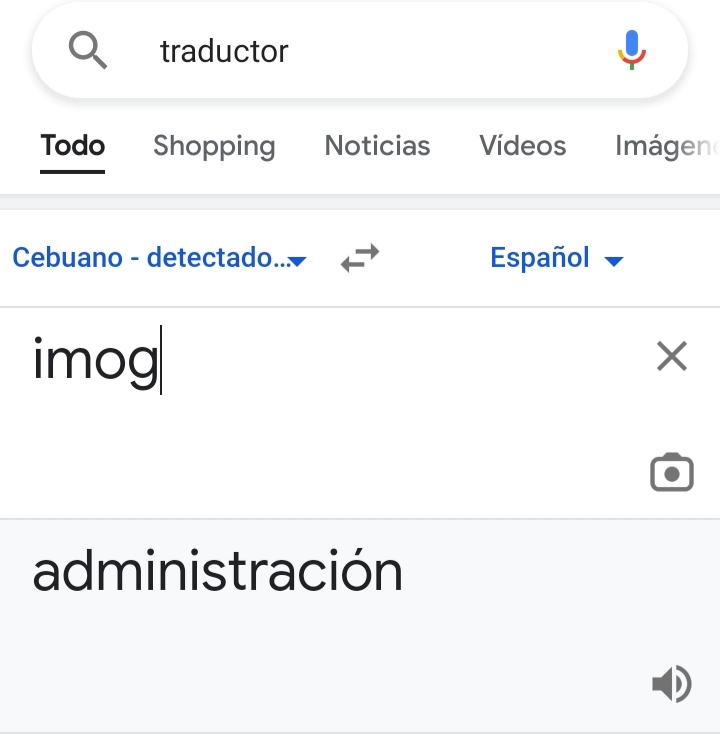Click the arrow beside 'Cebuano - detectado'

(x=297, y=262)
